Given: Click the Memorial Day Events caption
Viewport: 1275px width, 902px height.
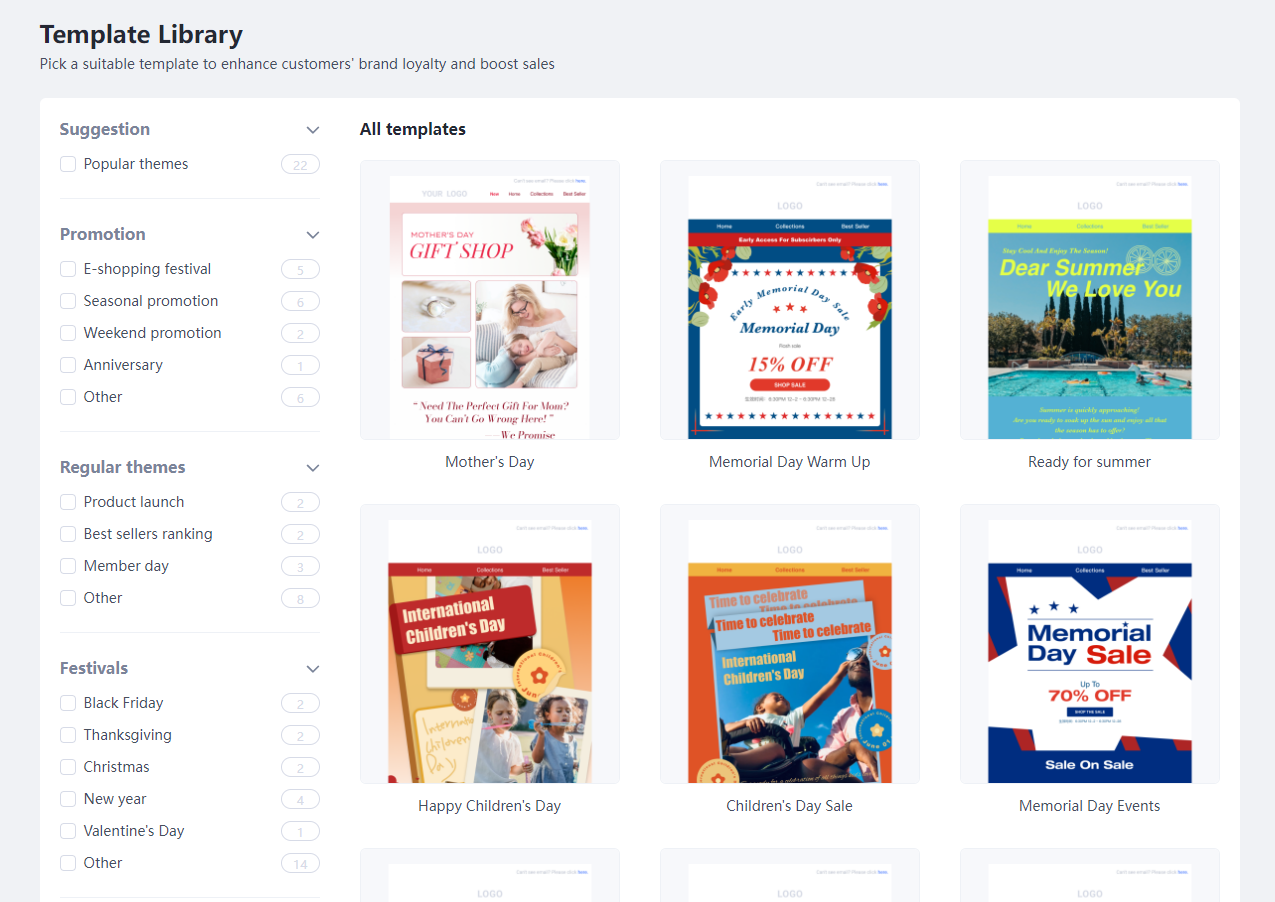Looking at the screenshot, I should coord(1090,806).
